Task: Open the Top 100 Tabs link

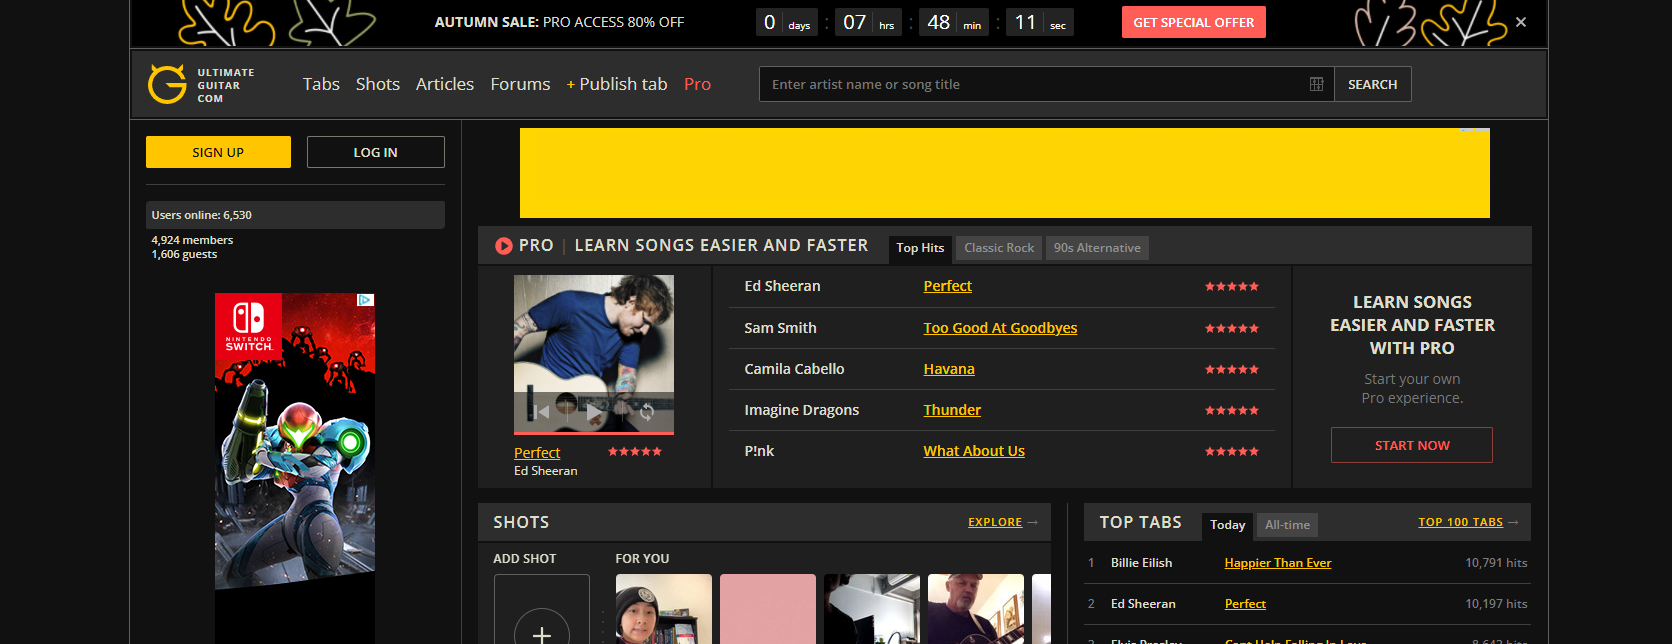Action: [1460, 522]
